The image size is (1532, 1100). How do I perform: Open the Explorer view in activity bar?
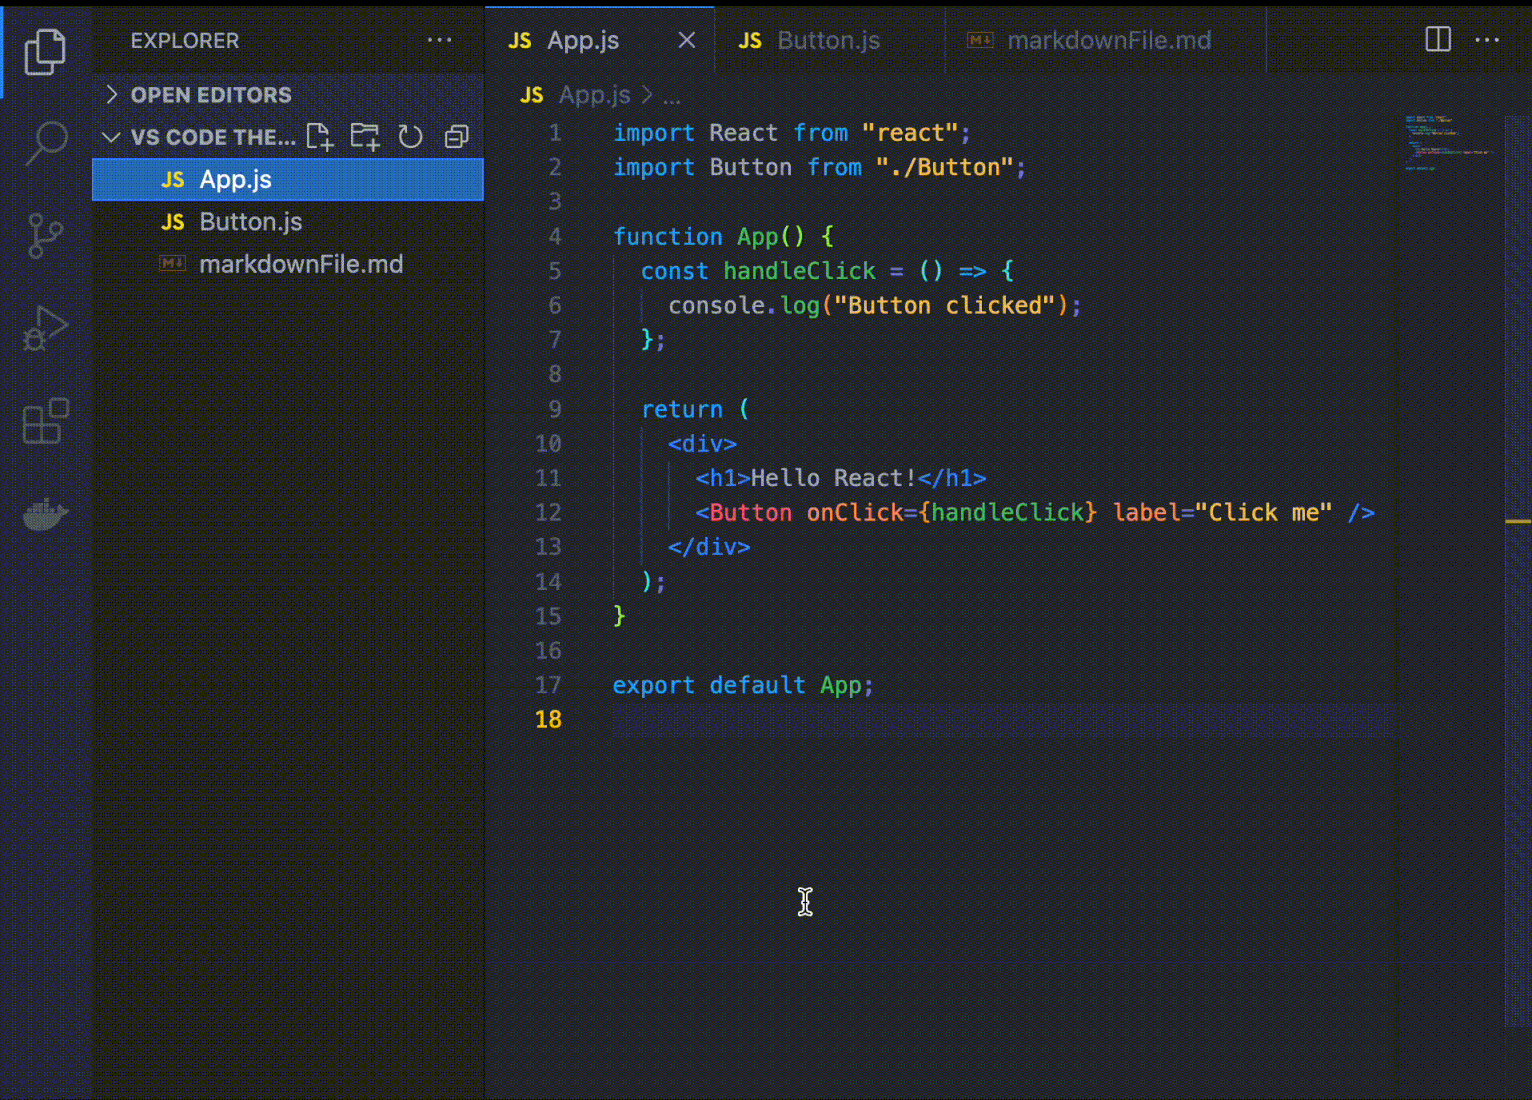(x=45, y=51)
